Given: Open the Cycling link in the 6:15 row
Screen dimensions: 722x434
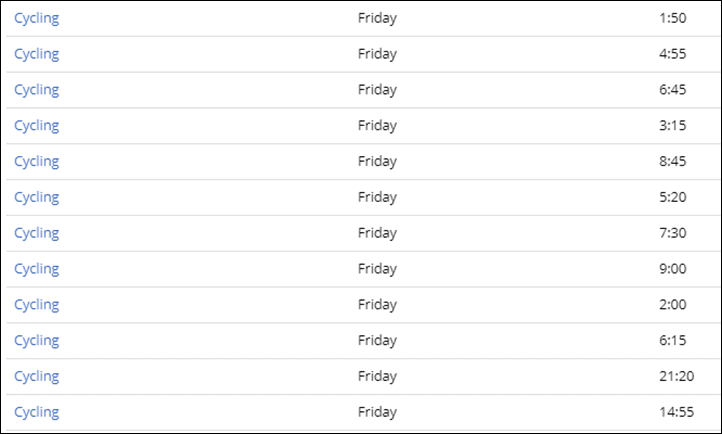Looking at the screenshot, I should coord(36,341).
